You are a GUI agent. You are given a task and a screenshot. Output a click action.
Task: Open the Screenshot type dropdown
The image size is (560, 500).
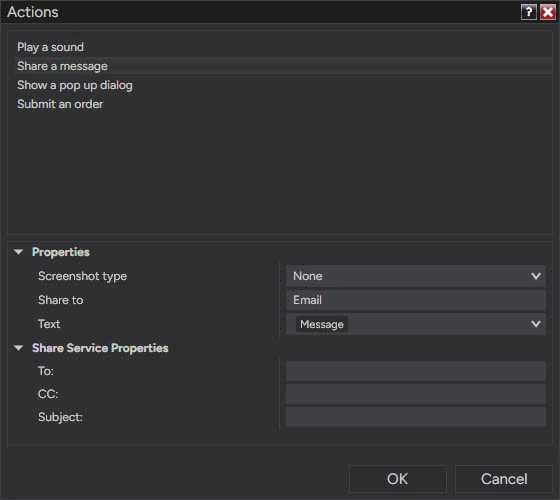(416, 276)
